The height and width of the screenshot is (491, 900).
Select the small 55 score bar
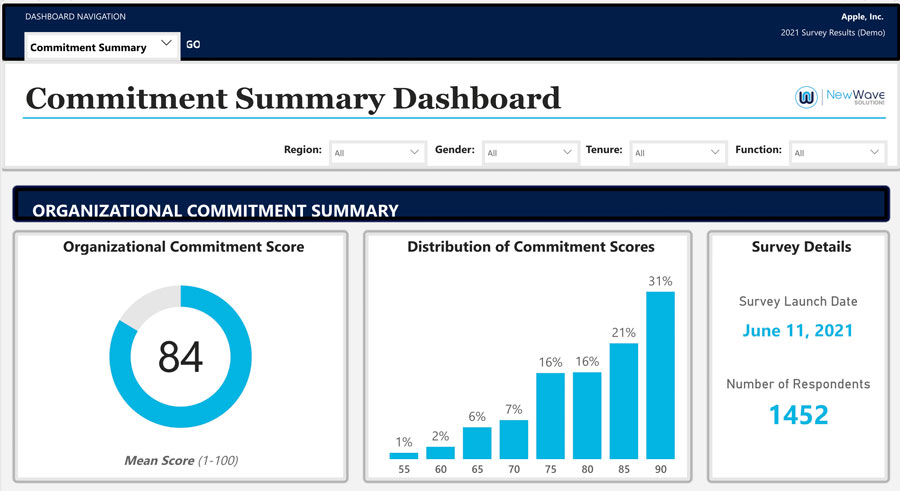pos(404,456)
